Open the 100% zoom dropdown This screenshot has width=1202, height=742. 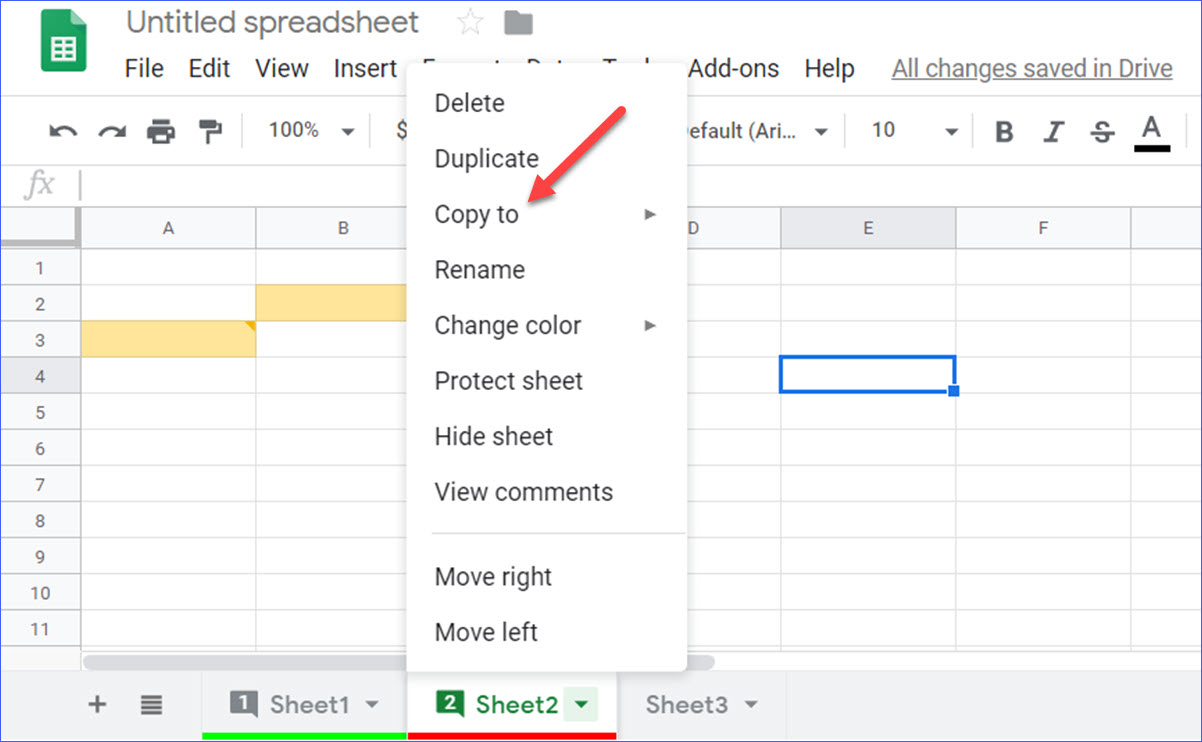(x=310, y=130)
